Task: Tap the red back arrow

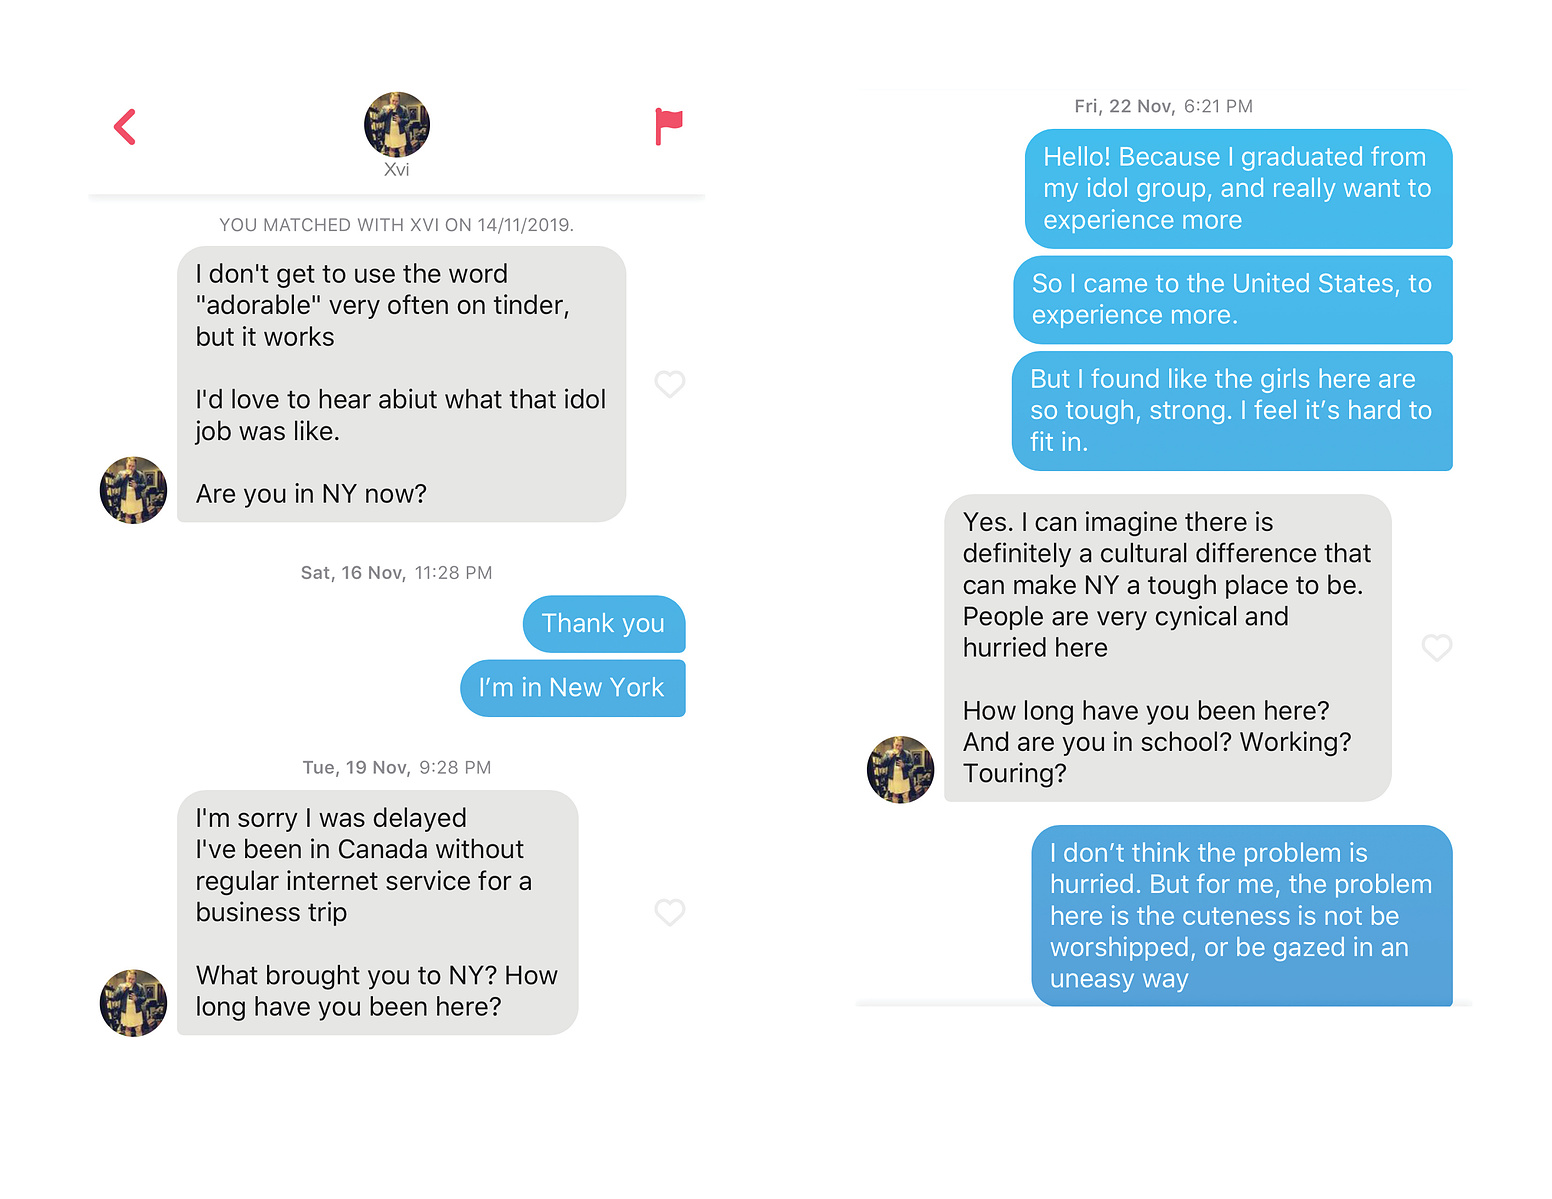Action: (x=125, y=127)
